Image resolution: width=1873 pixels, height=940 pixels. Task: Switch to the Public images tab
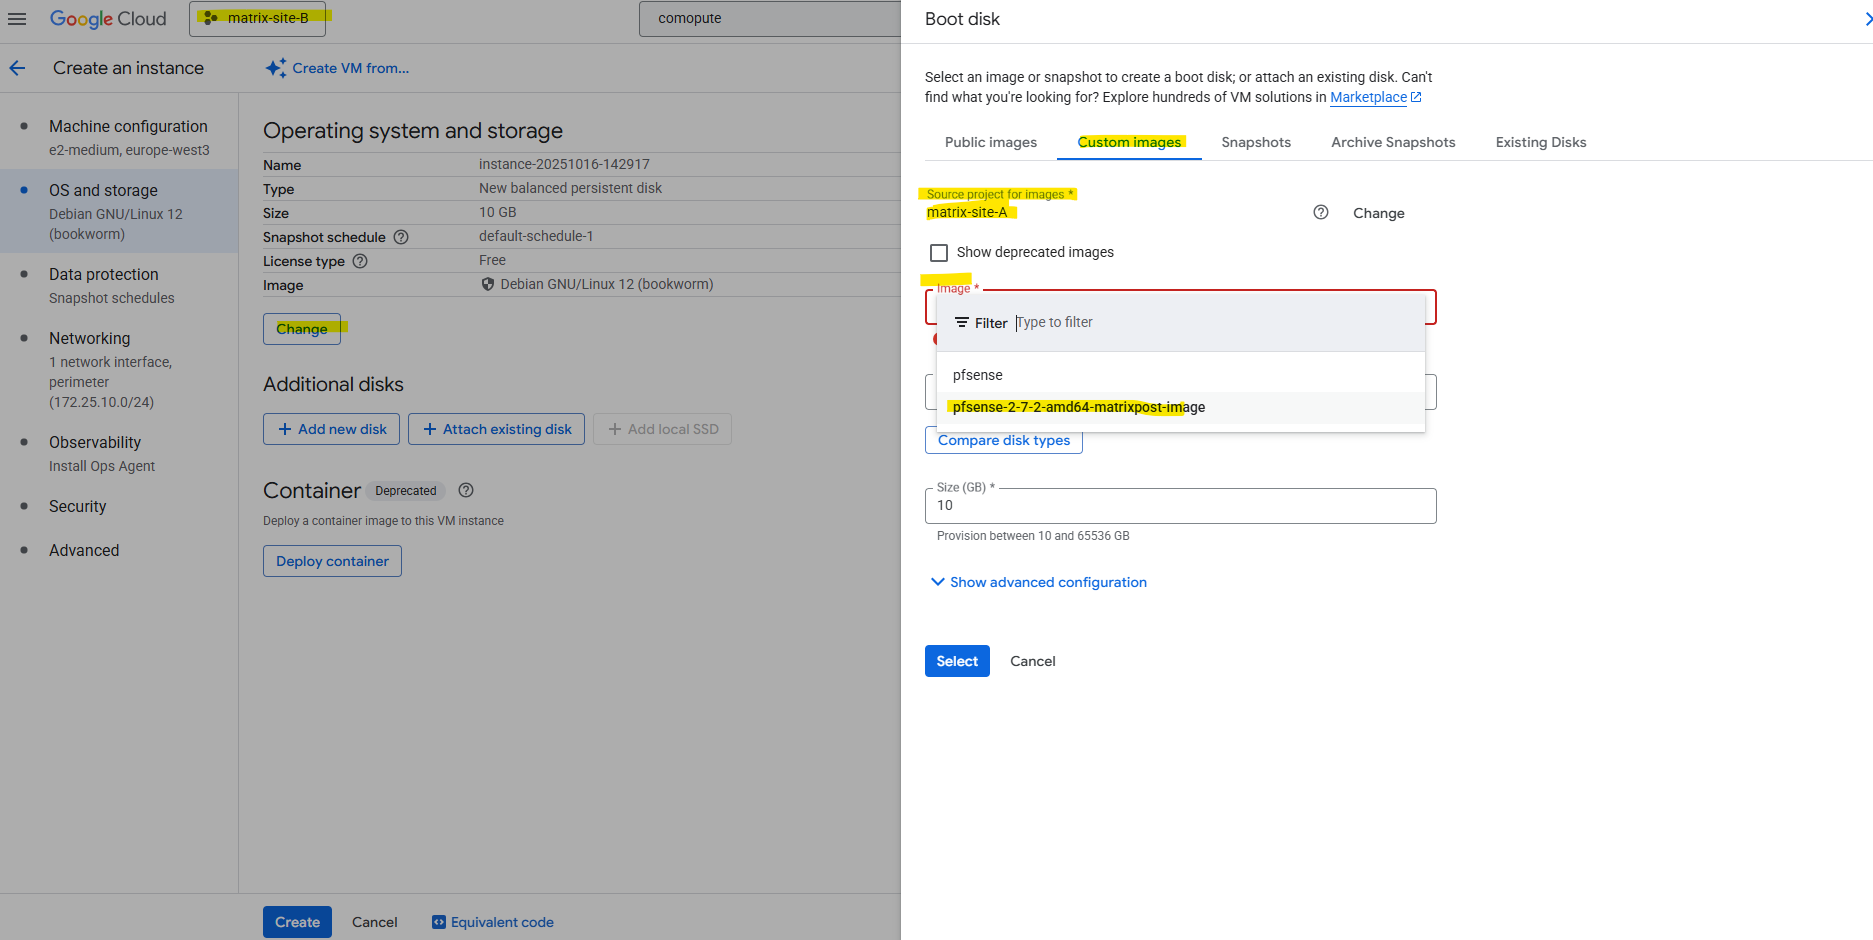click(990, 142)
